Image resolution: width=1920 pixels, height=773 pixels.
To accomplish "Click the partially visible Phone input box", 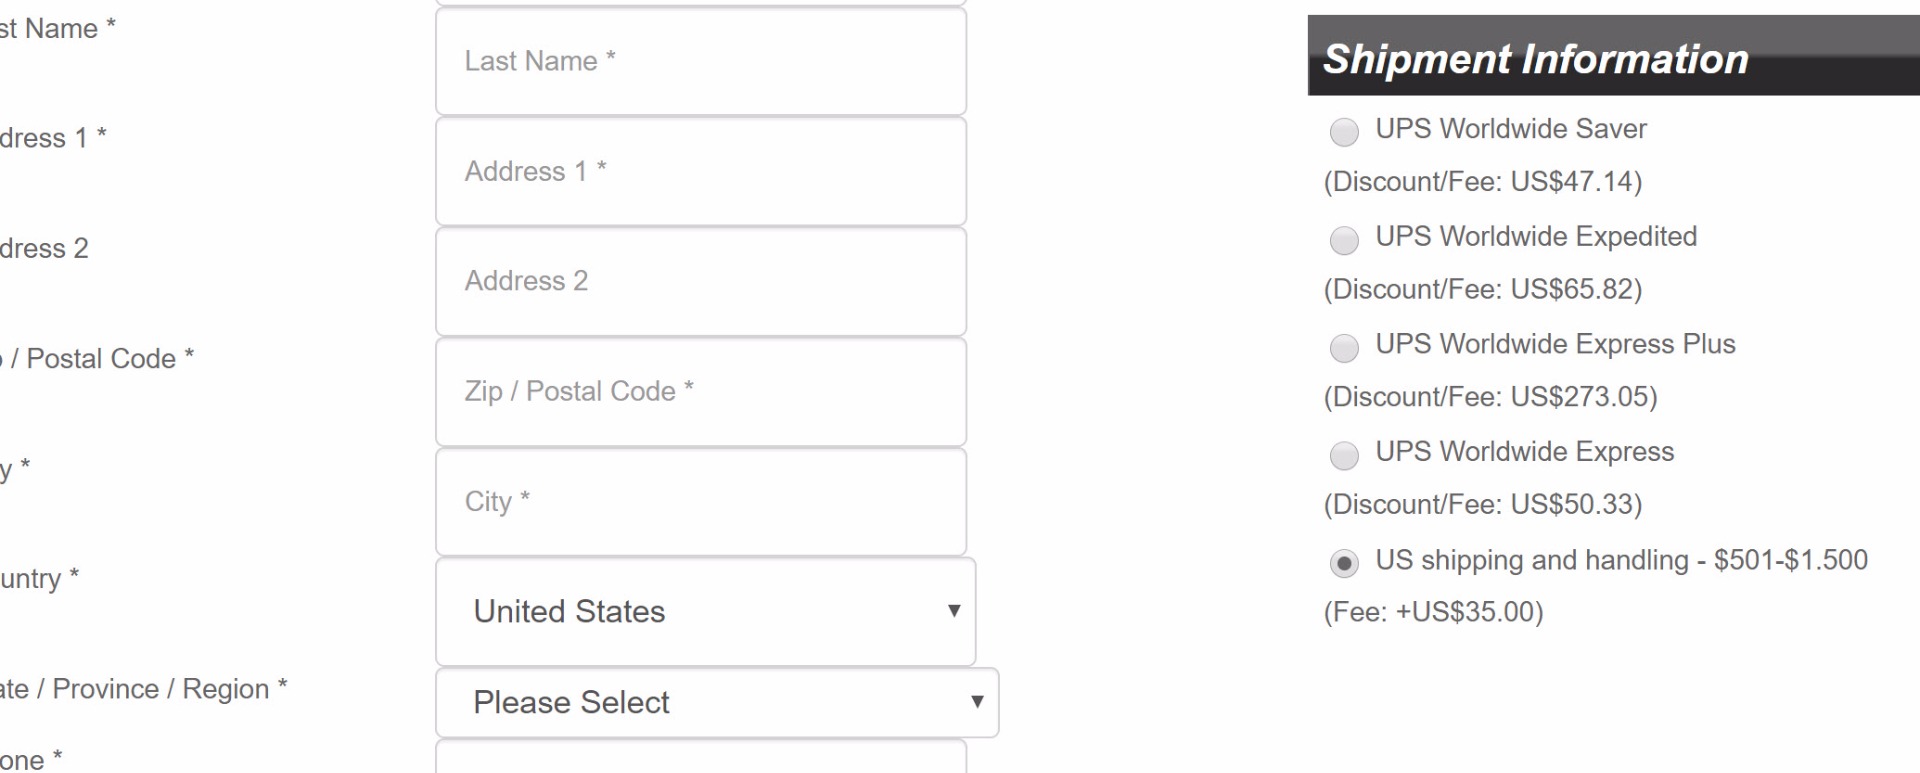I will pyautogui.click(x=700, y=757).
